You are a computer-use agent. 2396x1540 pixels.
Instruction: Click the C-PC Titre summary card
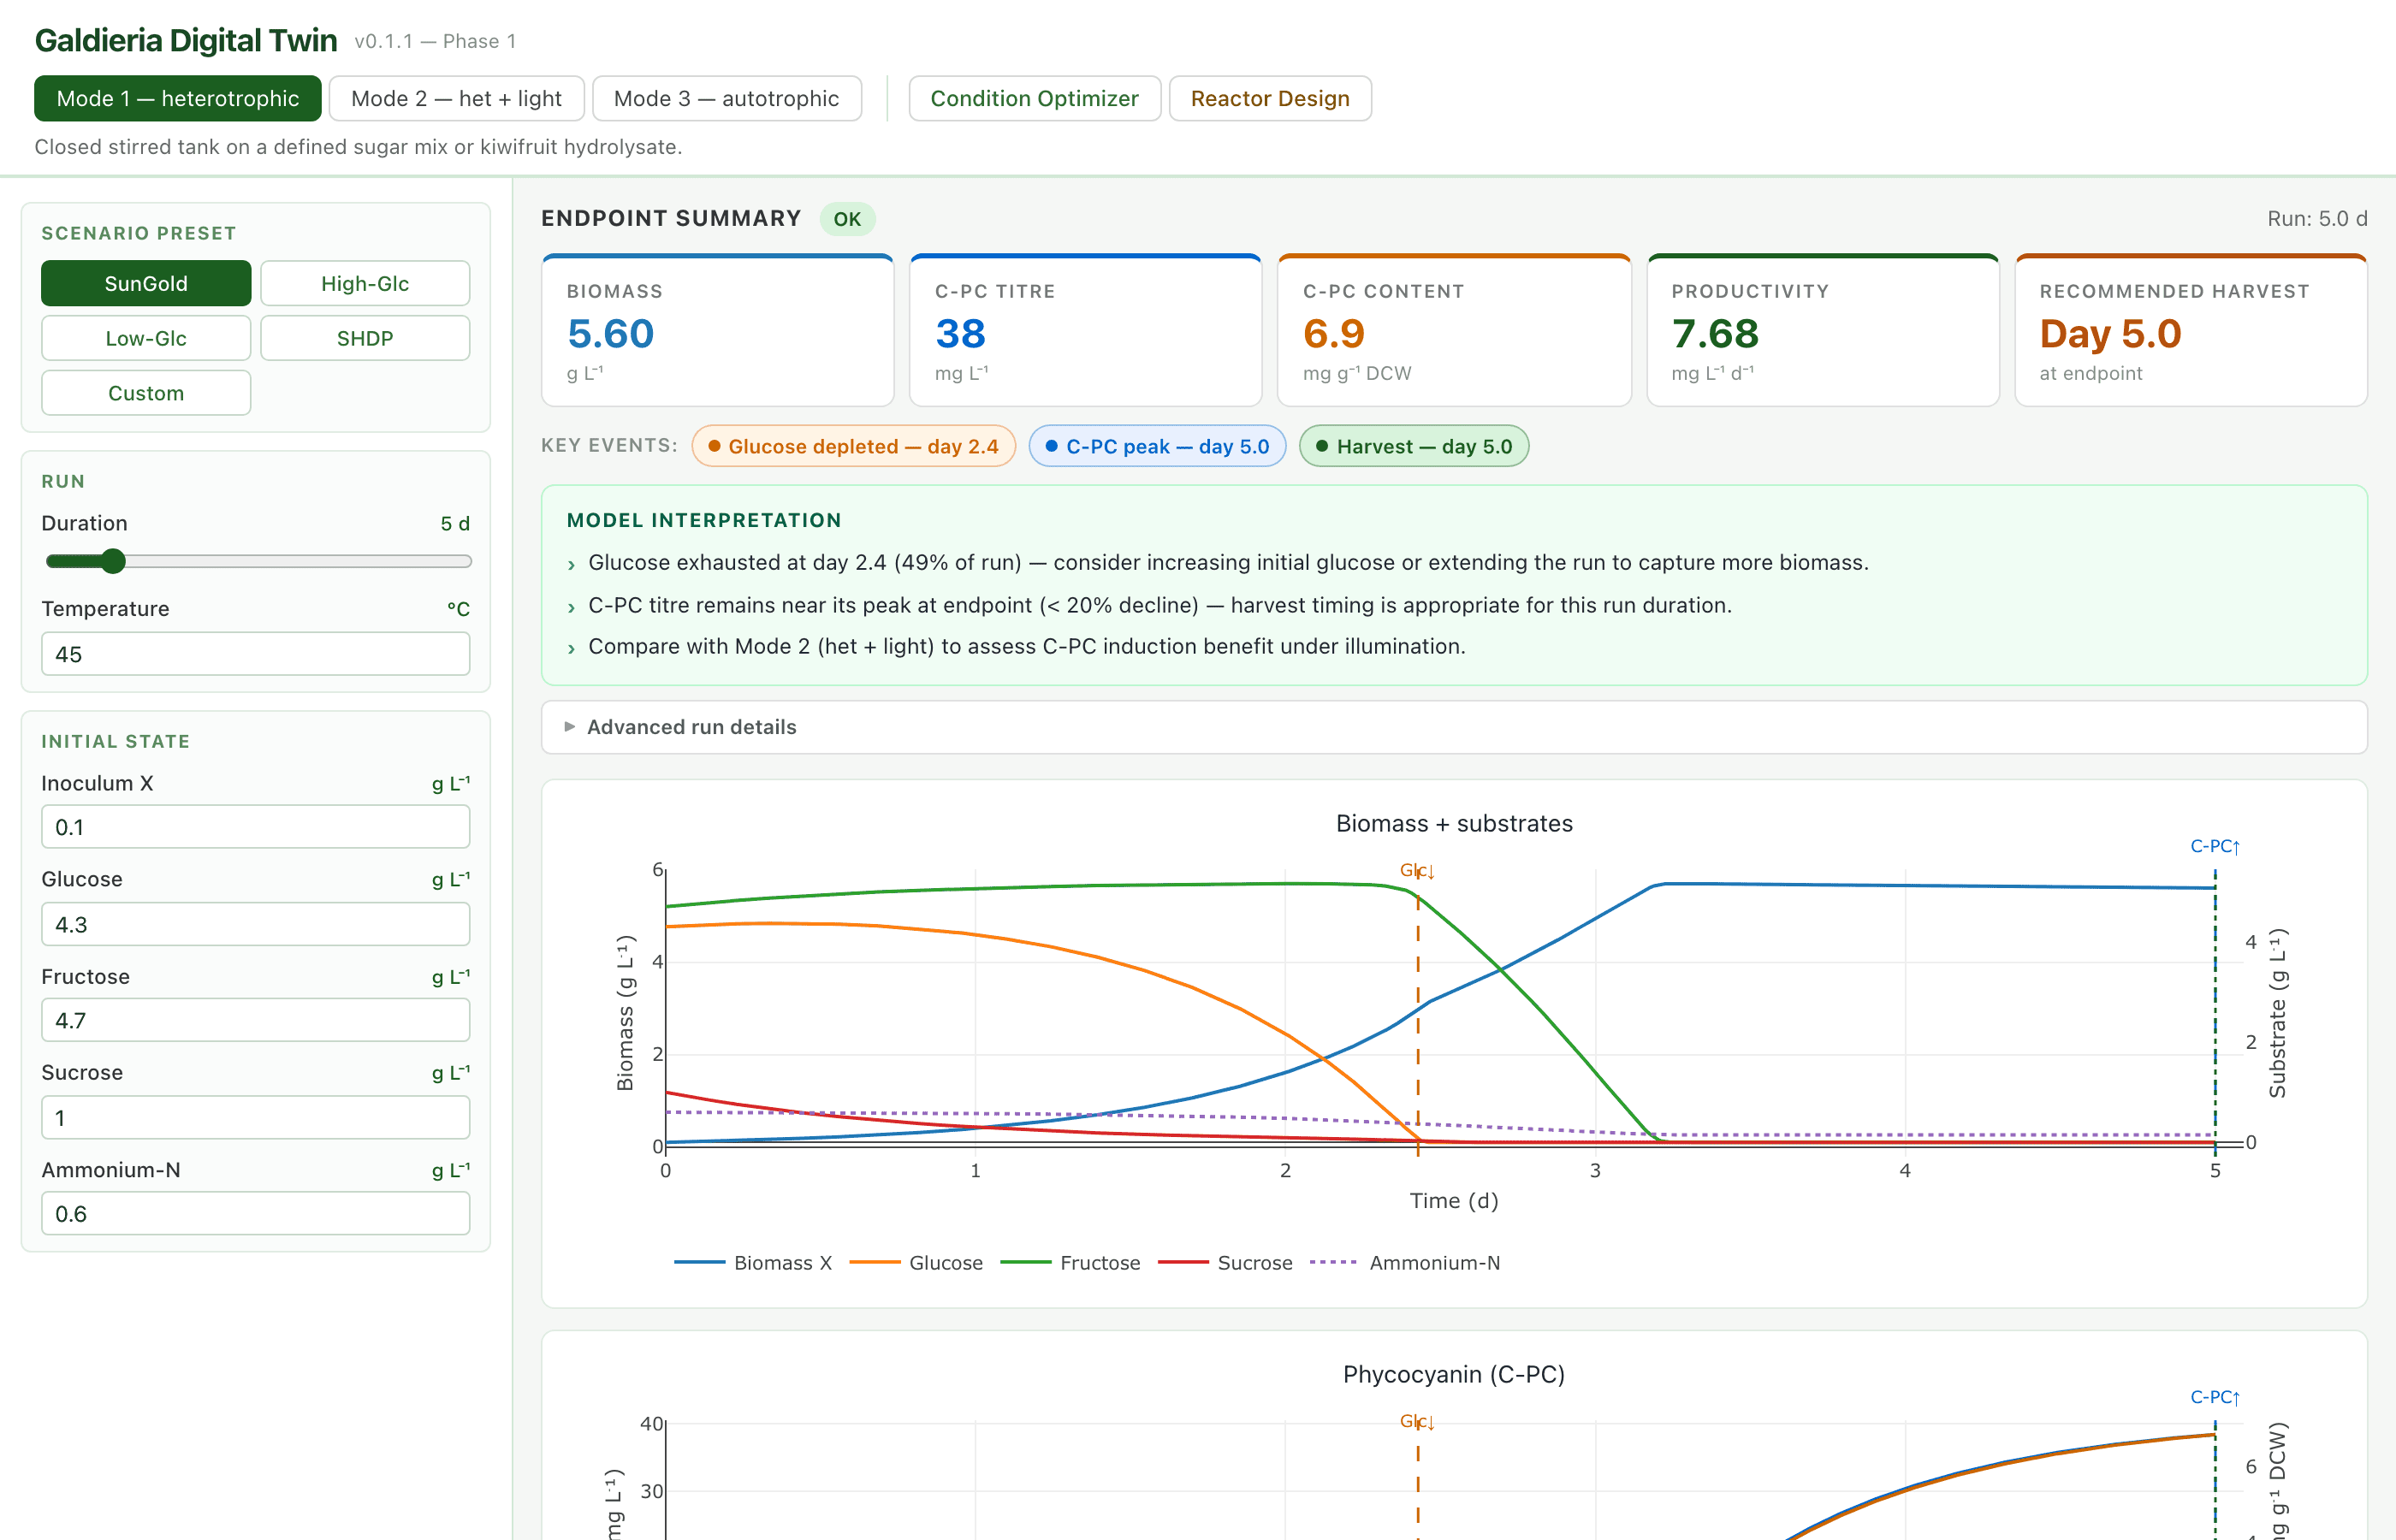[1085, 331]
